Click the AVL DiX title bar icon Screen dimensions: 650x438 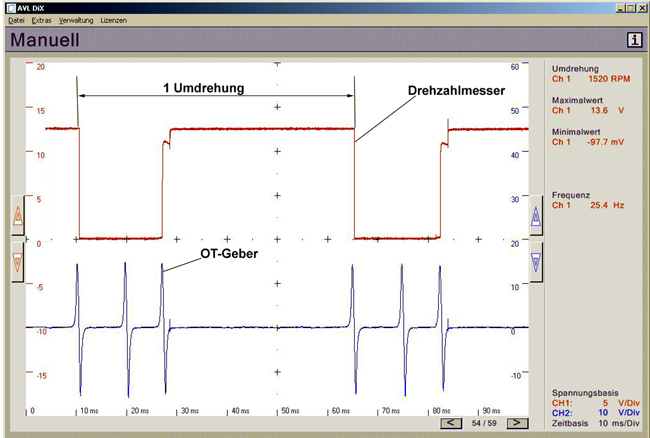(8, 7)
